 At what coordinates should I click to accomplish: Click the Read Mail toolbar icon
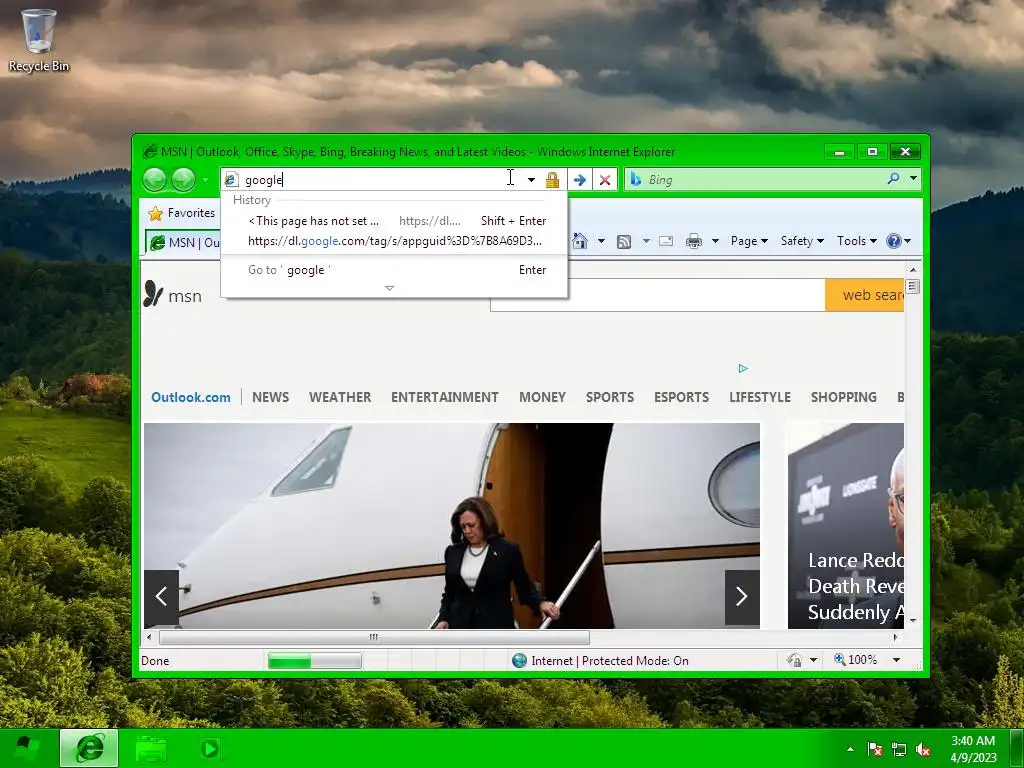pos(666,241)
